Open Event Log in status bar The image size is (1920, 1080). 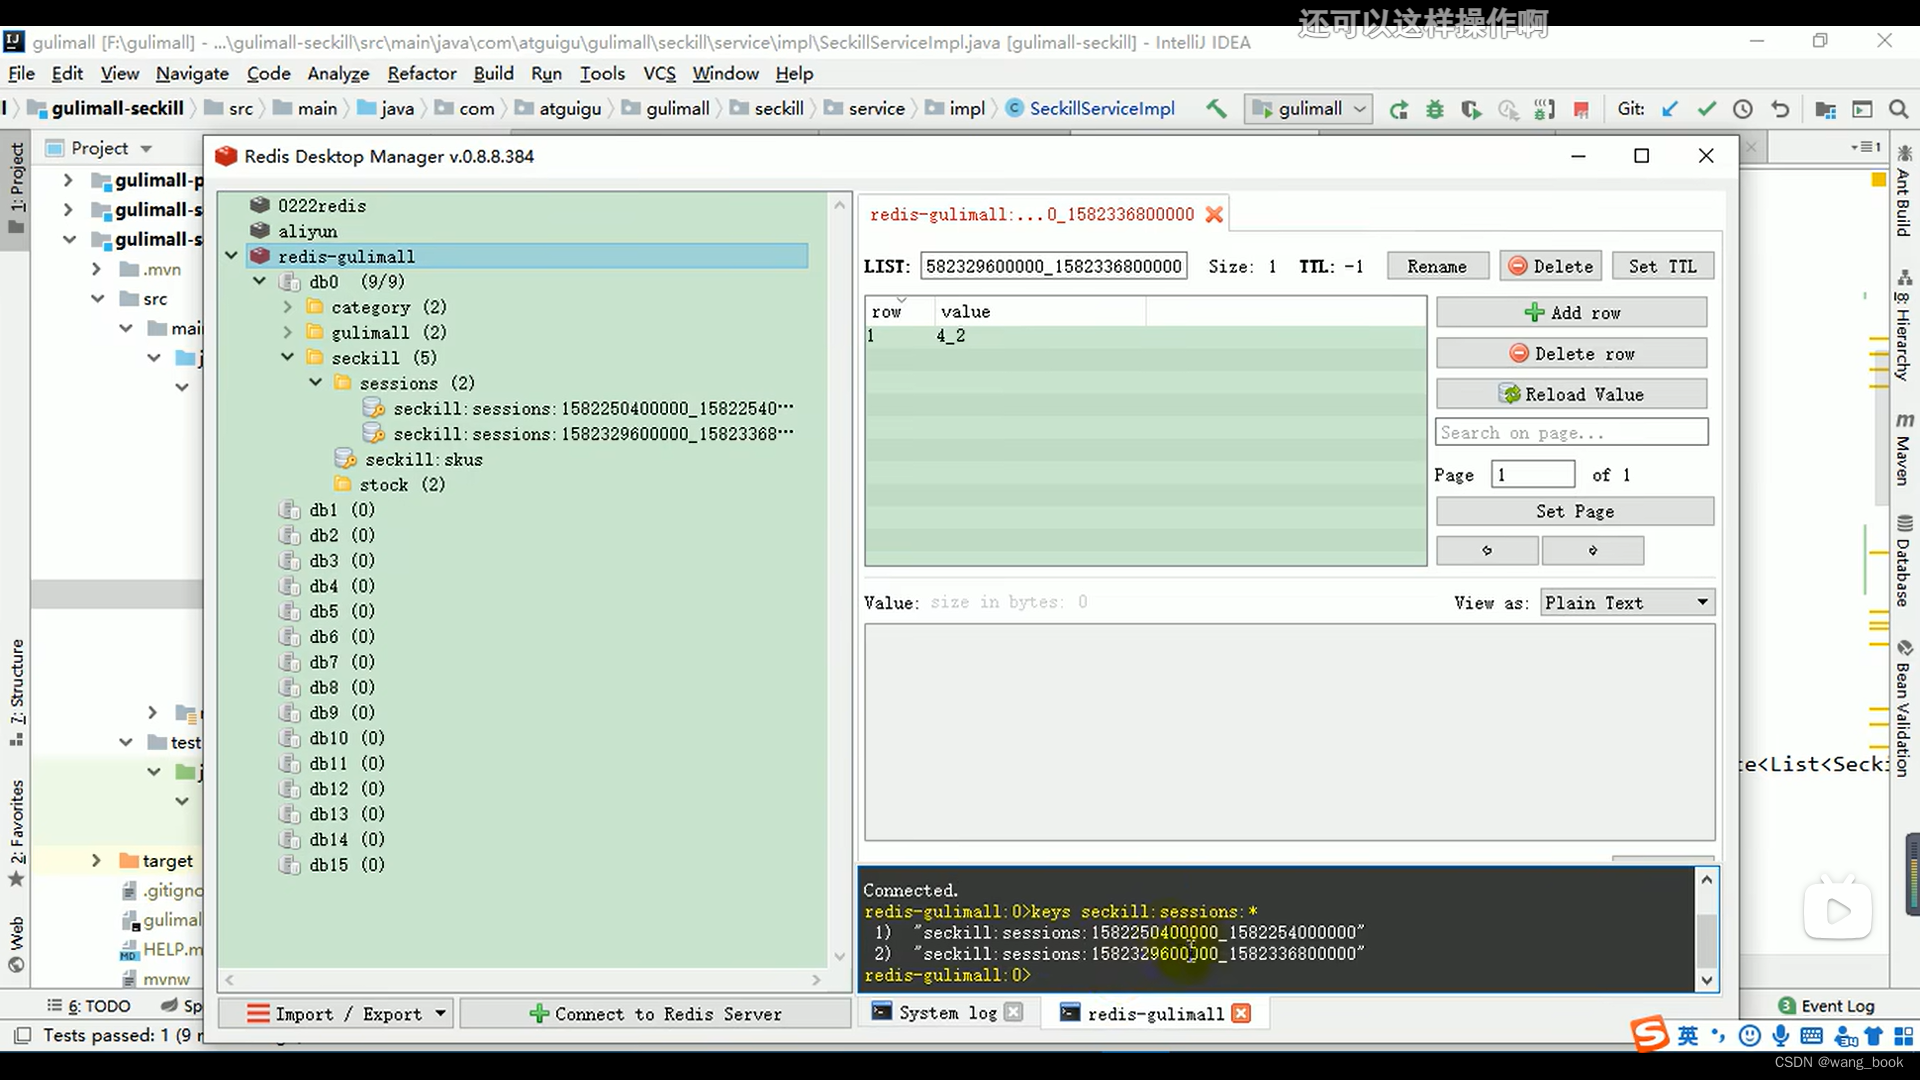click(1826, 1006)
